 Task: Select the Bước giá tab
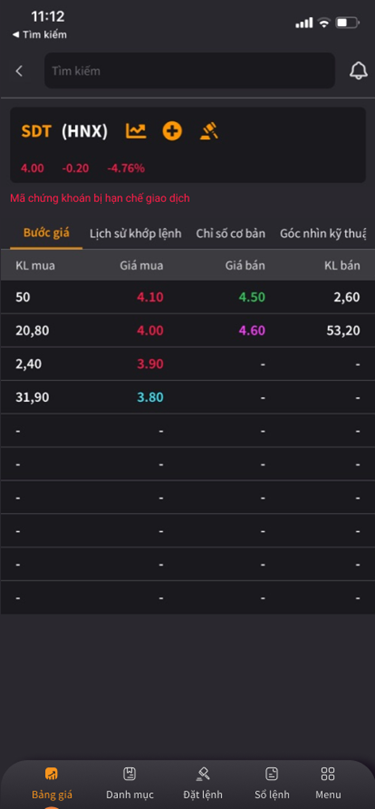[x=46, y=233]
